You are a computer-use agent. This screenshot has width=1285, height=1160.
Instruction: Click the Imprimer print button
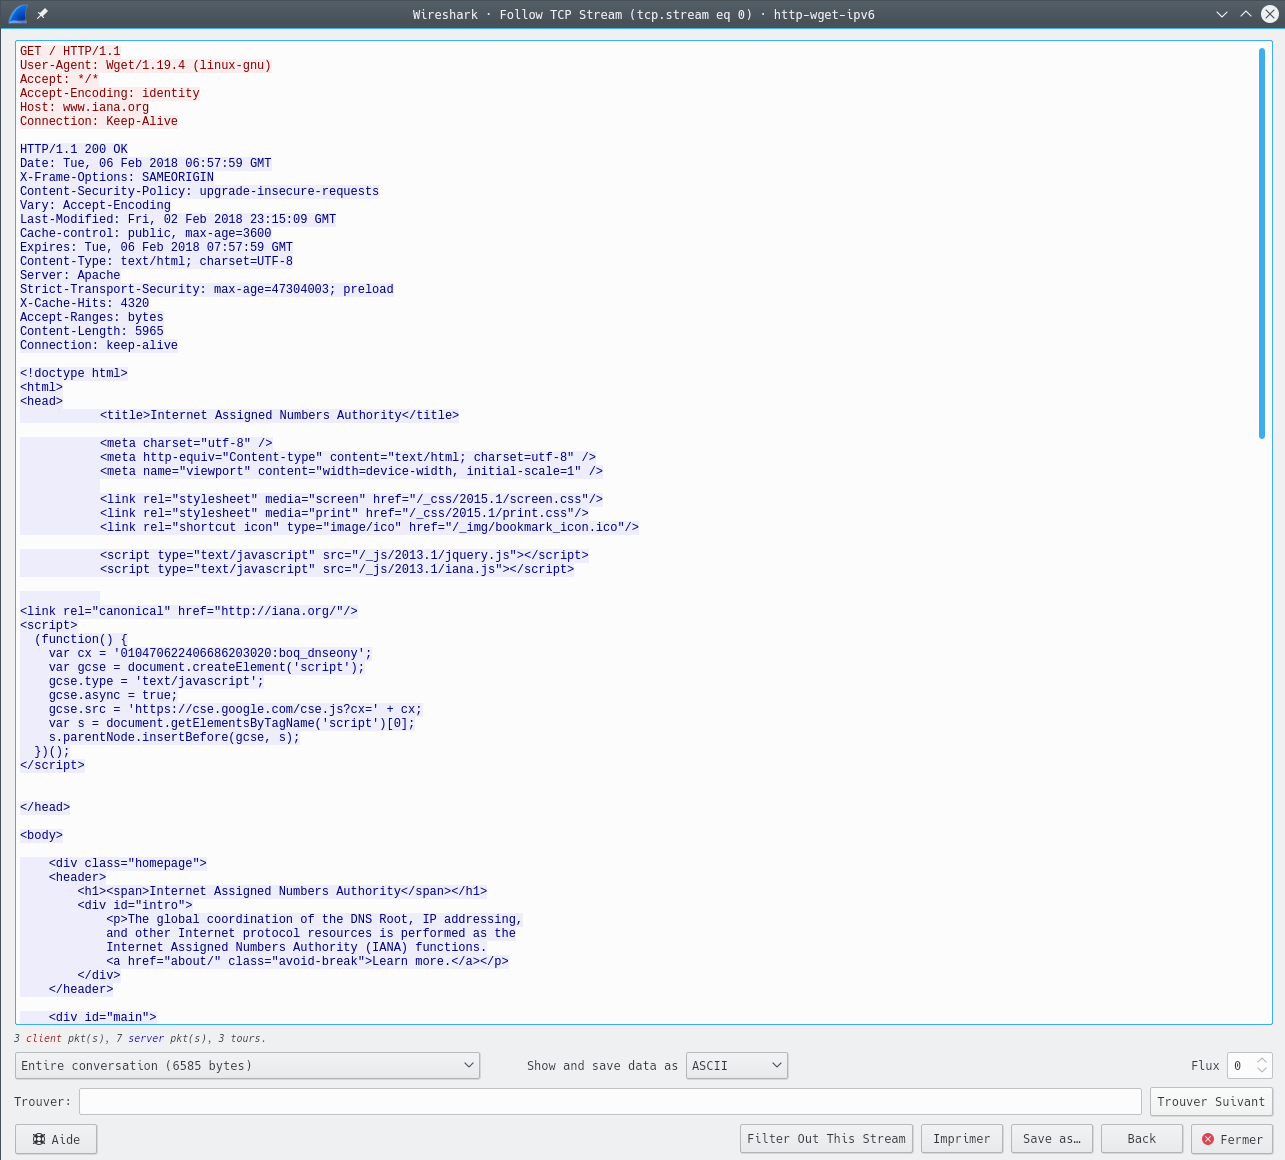(961, 1139)
